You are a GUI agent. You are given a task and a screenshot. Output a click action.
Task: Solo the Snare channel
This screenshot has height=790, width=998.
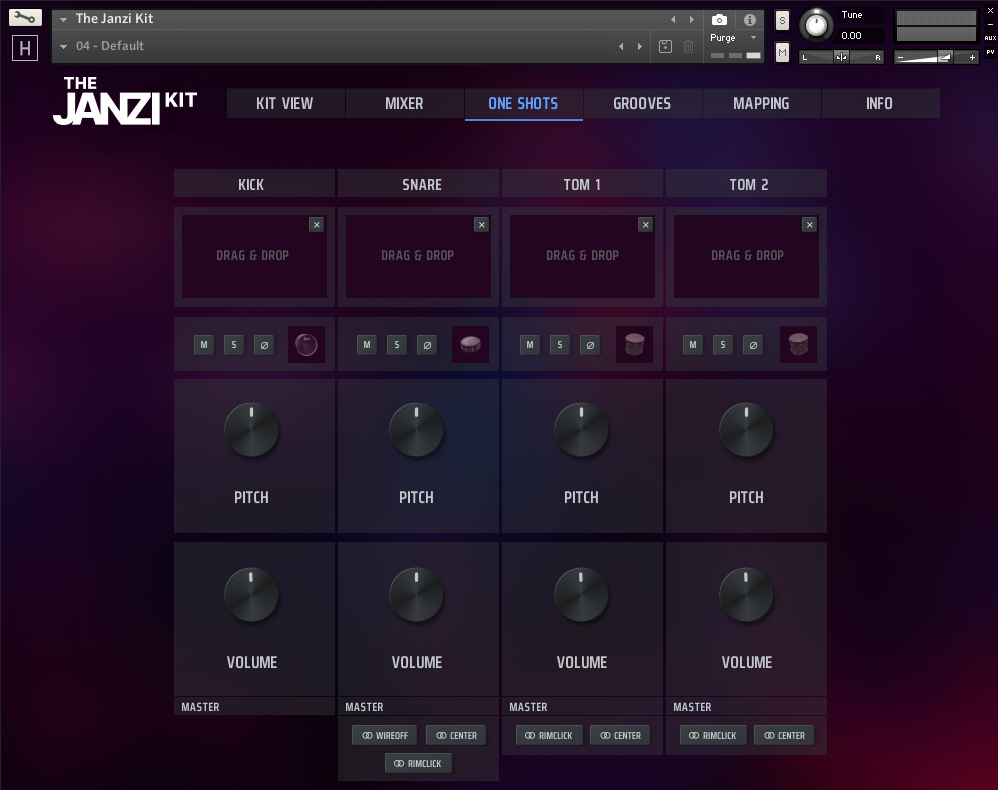(x=397, y=345)
